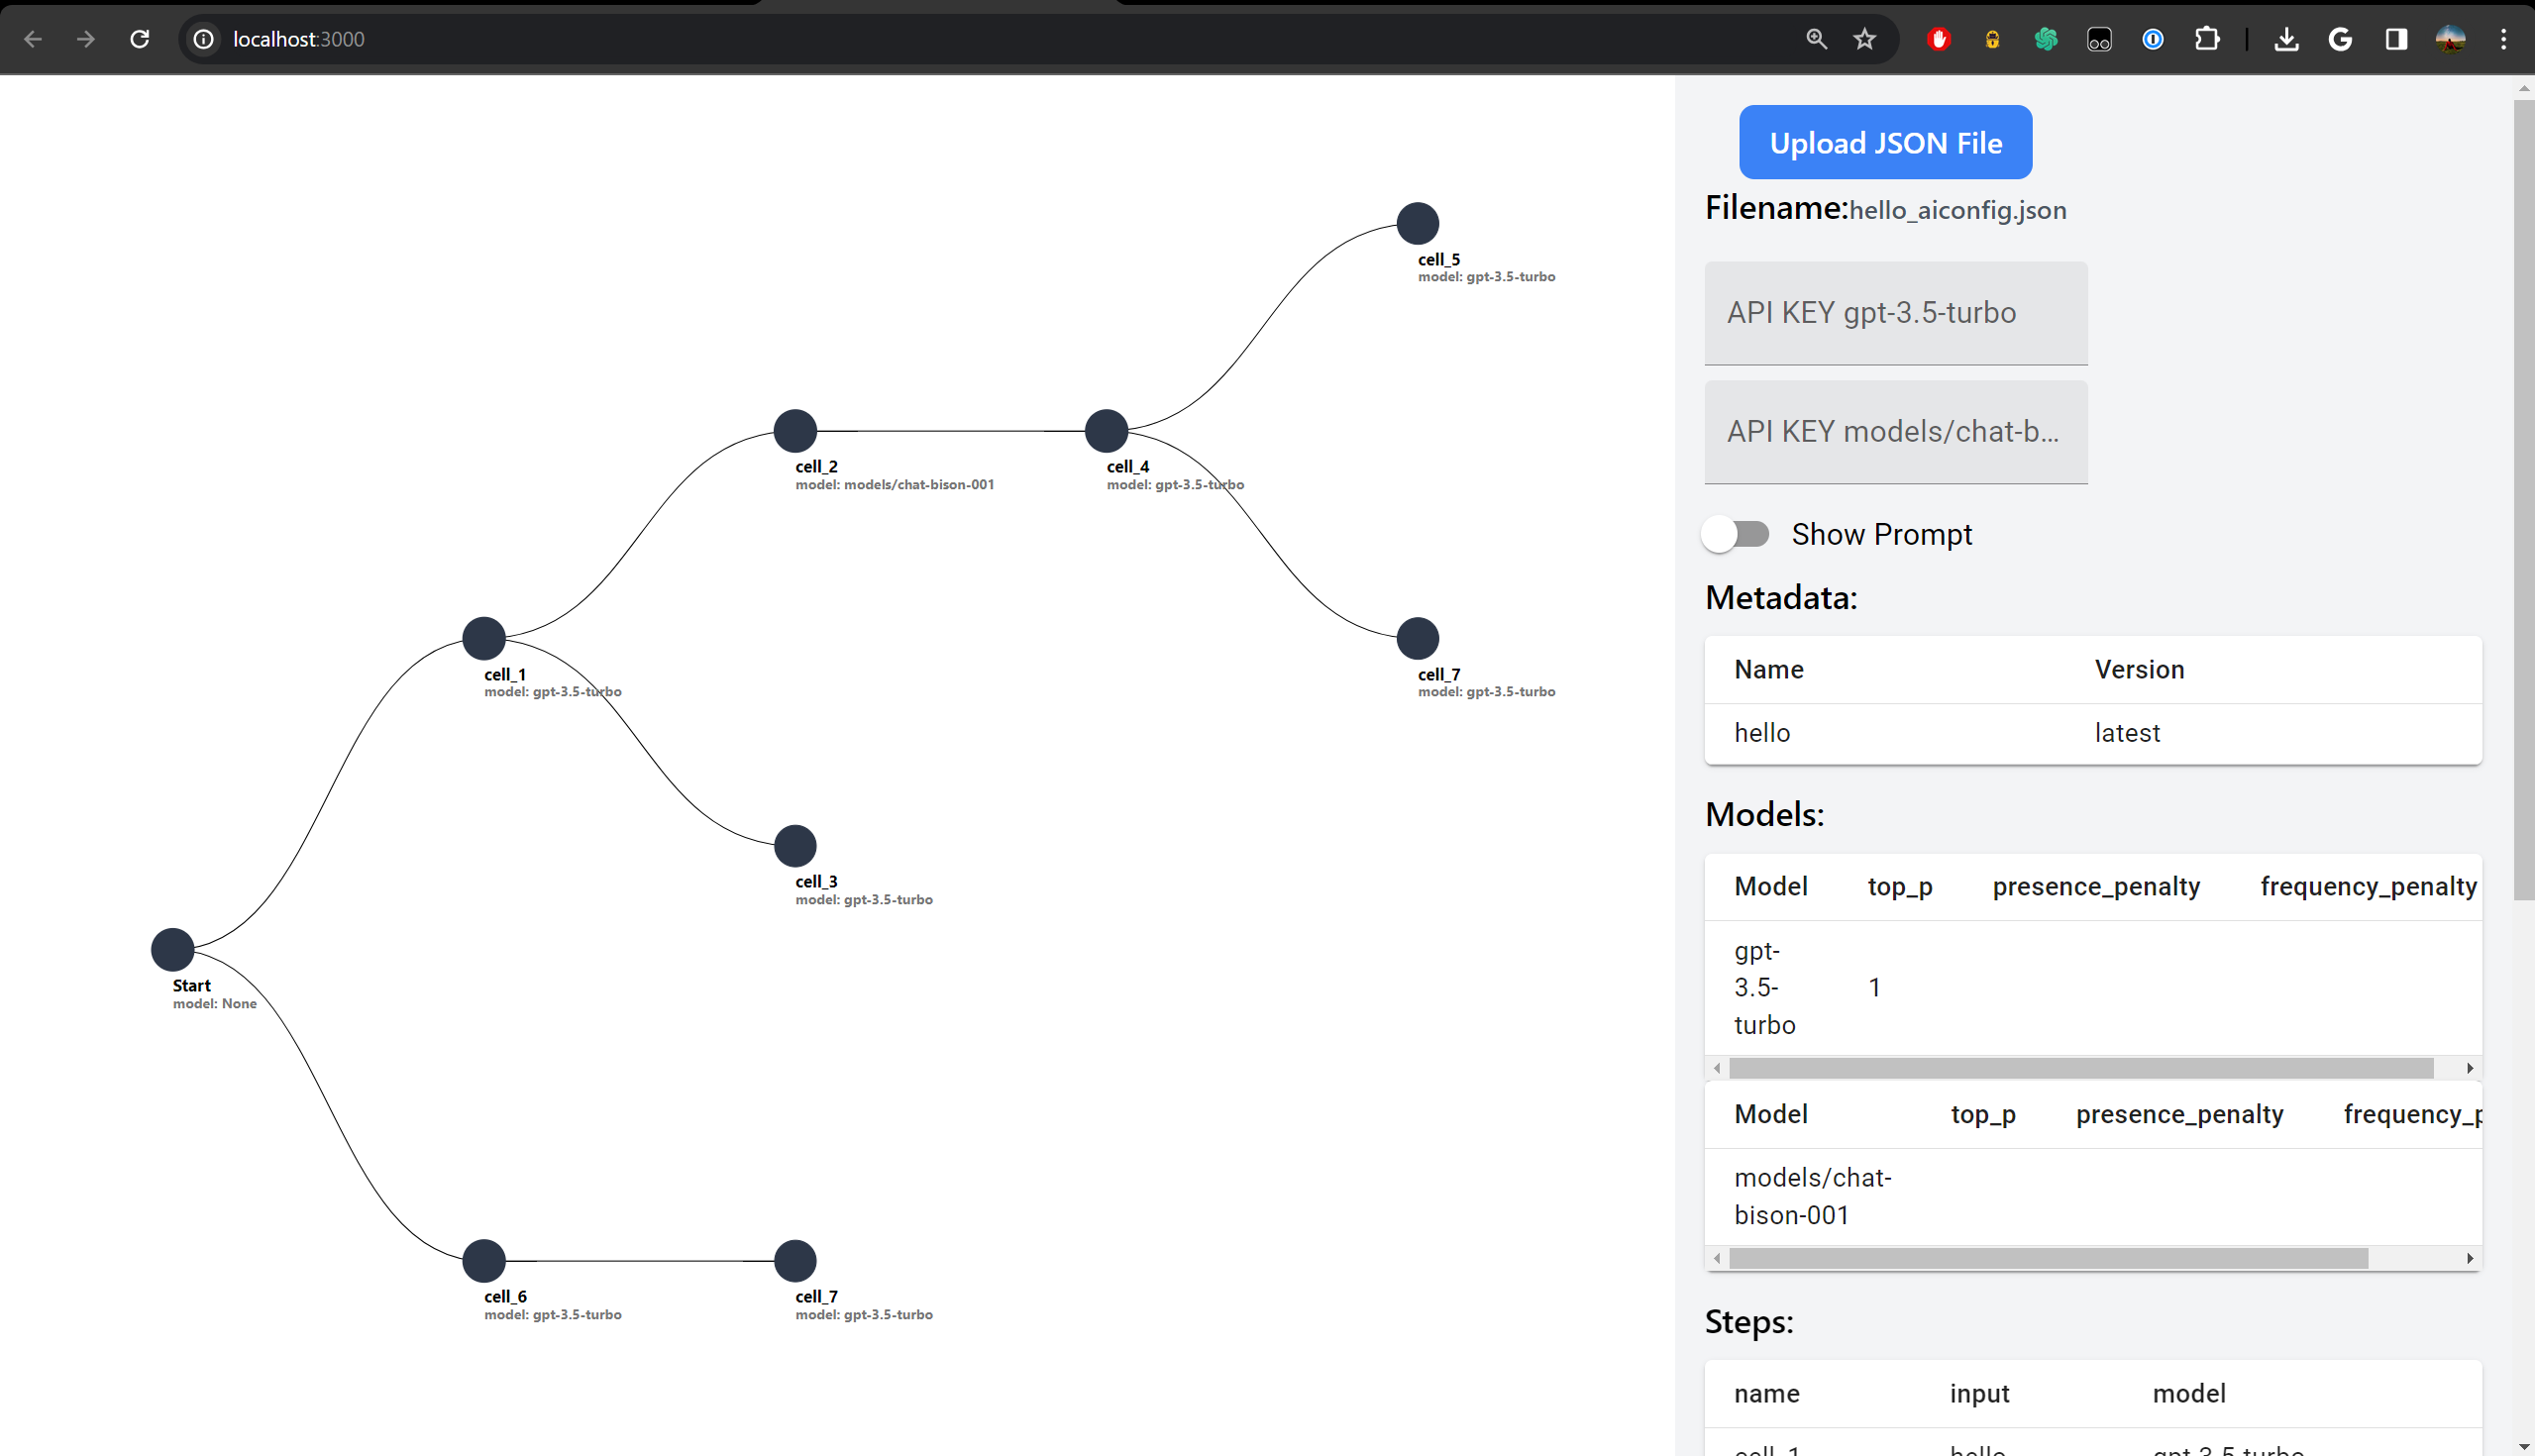Click the browser reload page icon
2535x1456 pixels.
point(140,39)
